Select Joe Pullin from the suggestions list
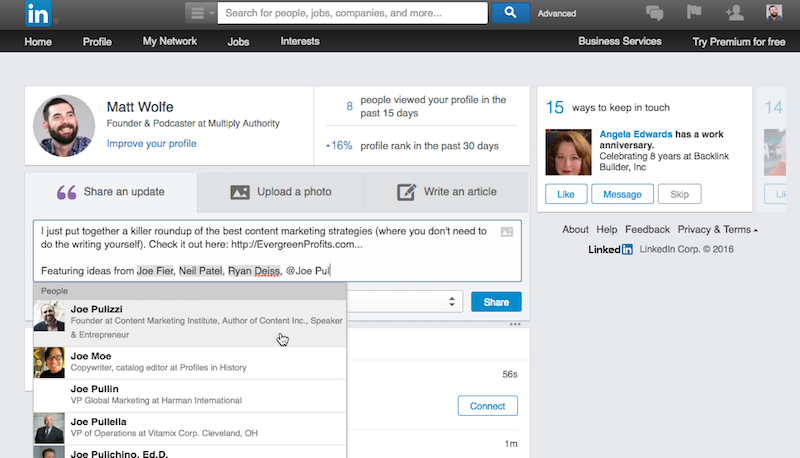800x458 pixels. point(190,396)
